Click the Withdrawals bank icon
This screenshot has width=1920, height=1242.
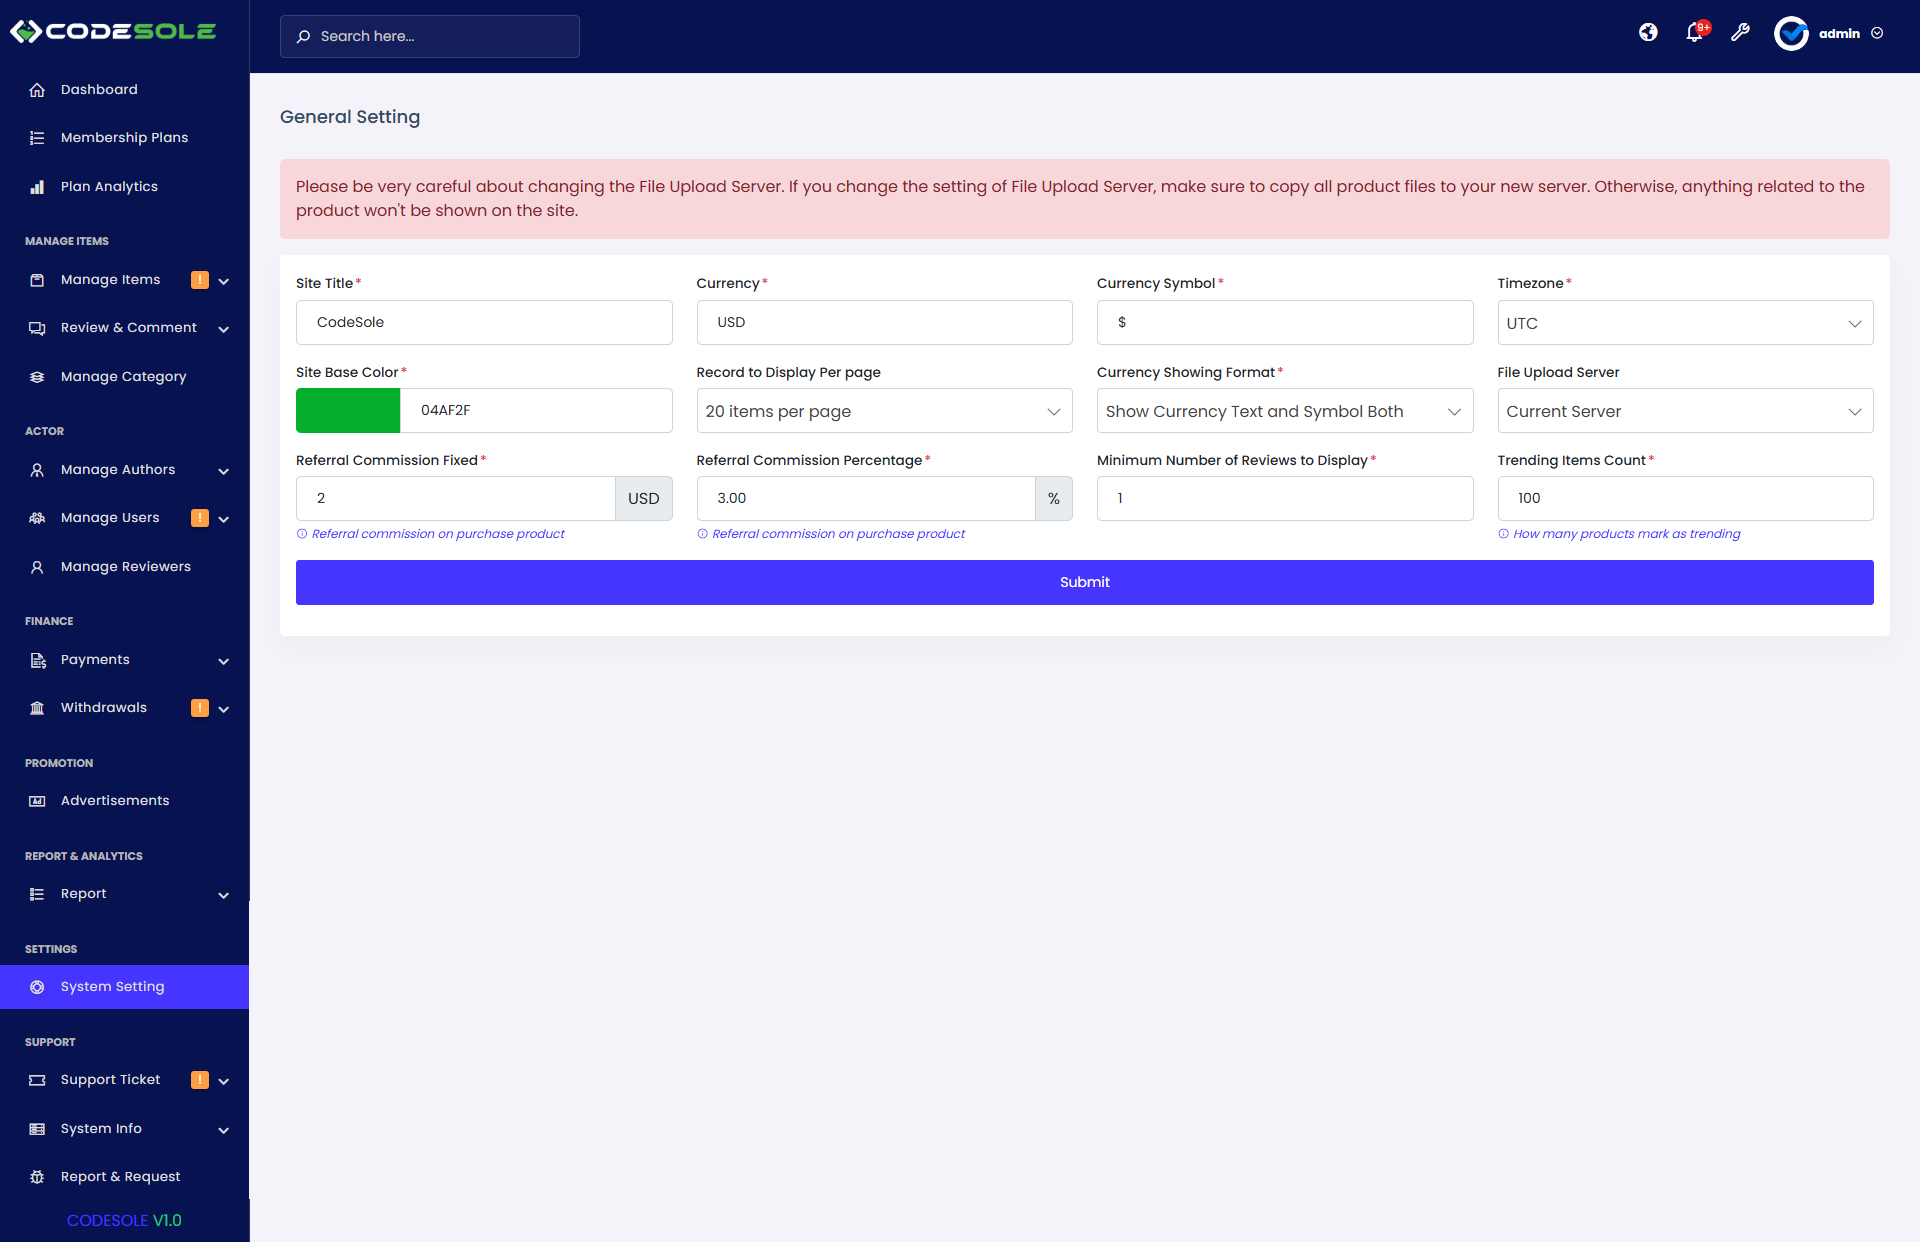tap(37, 708)
